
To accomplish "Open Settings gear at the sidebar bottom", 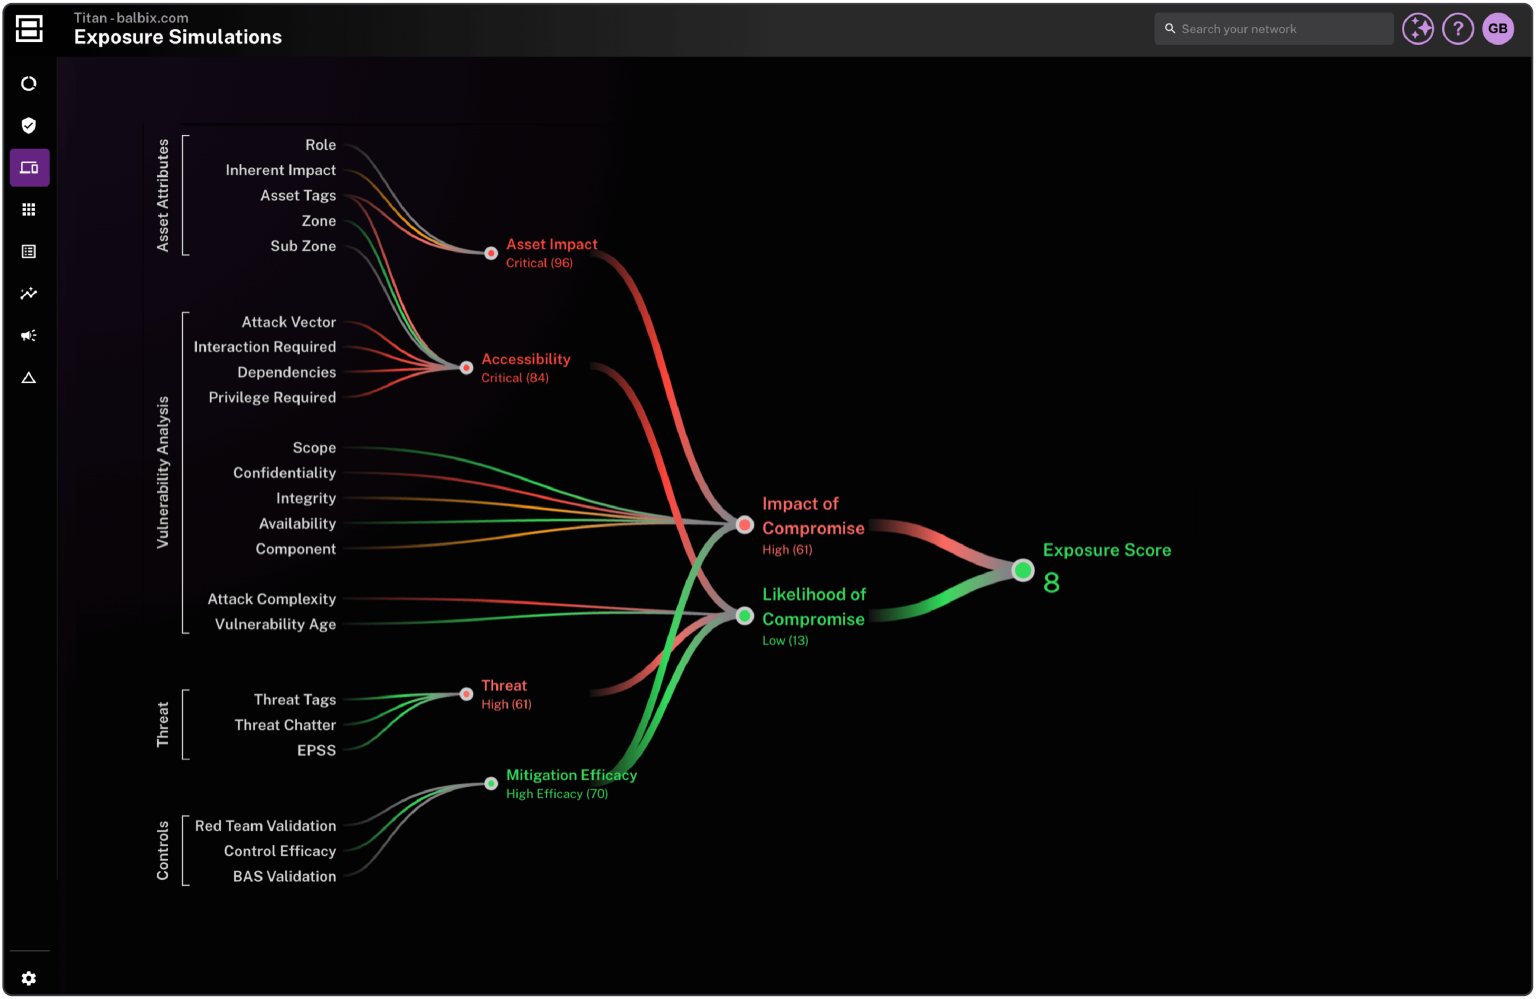I will [29, 978].
